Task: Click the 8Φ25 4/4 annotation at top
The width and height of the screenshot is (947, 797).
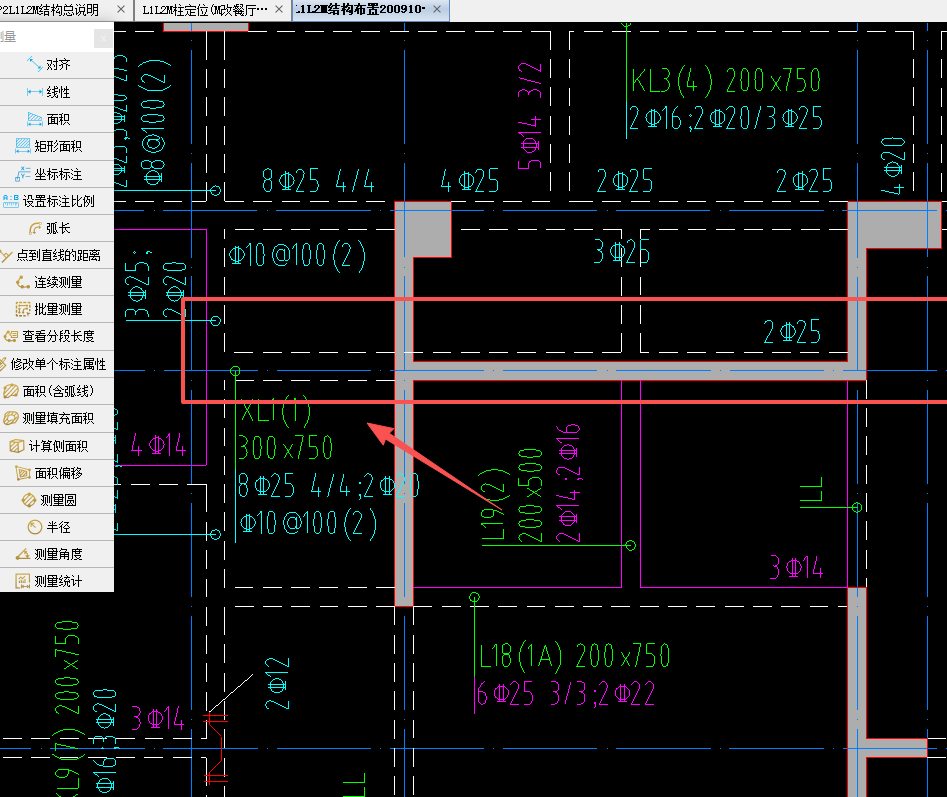Action: [318, 181]
